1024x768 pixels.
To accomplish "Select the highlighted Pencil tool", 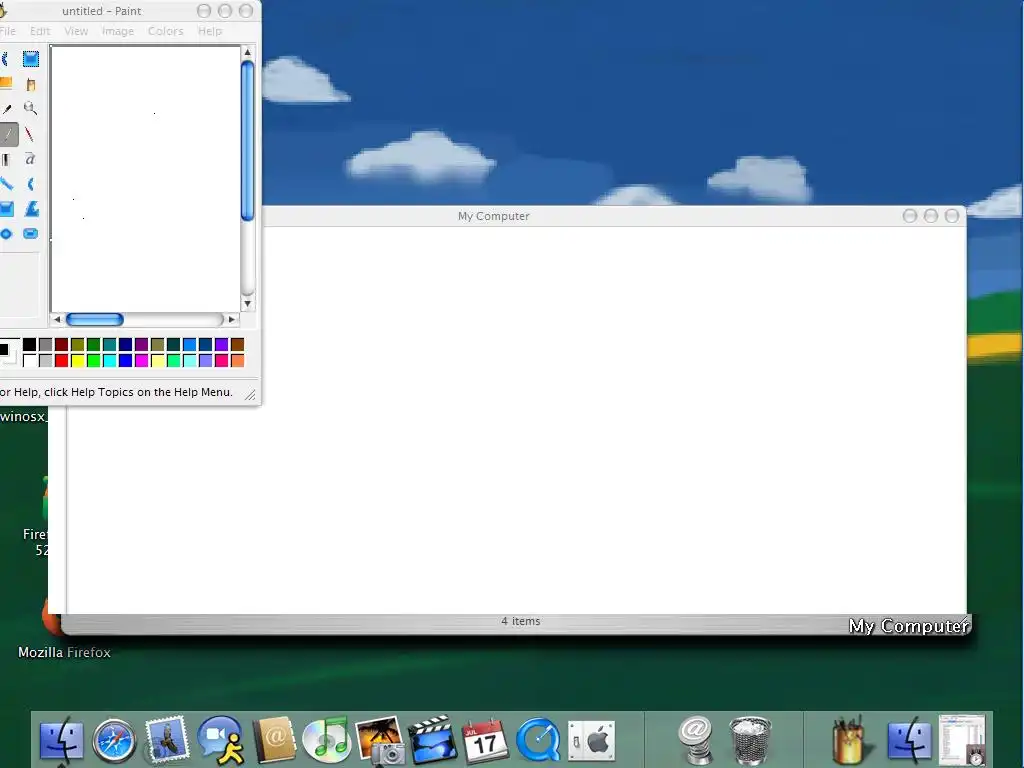I will [x=8, y=135].
